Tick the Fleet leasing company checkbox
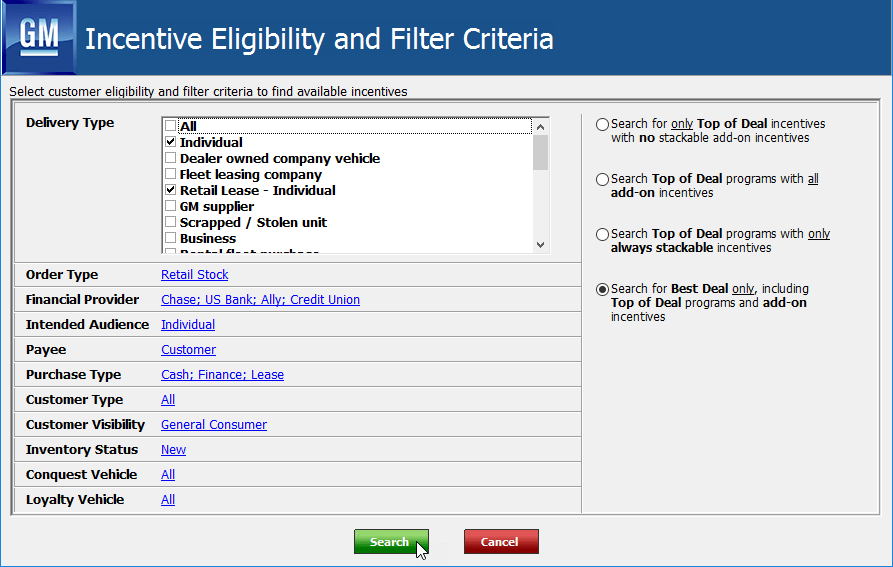Screen dimensions: 893x567 click(170, 174)
